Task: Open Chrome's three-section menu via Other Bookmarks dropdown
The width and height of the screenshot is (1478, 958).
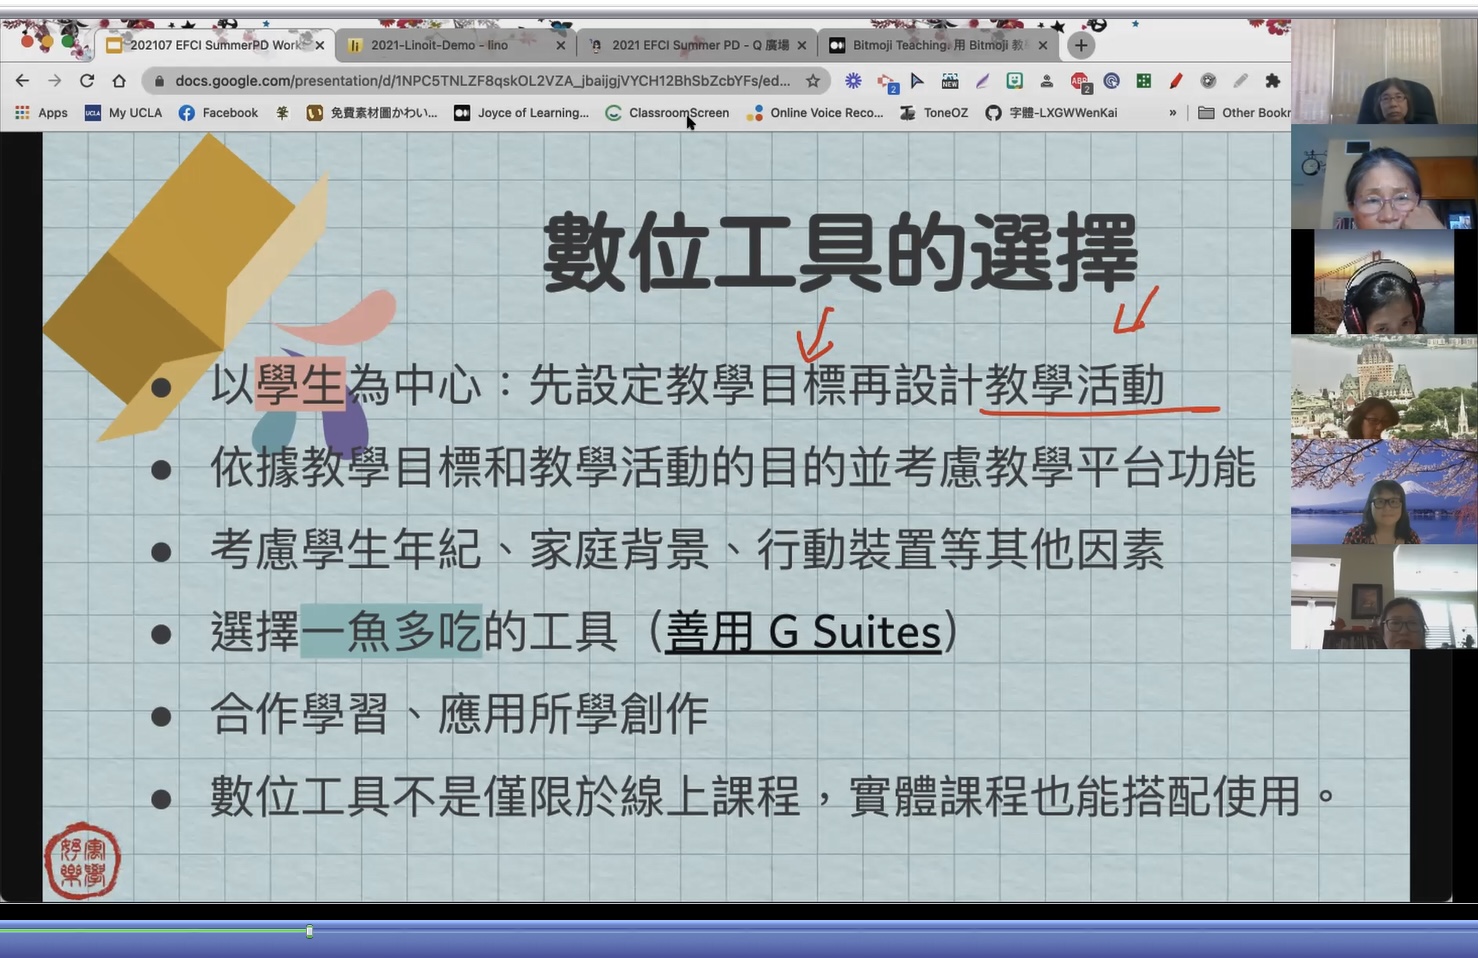Action: [x=1243, y=113]
